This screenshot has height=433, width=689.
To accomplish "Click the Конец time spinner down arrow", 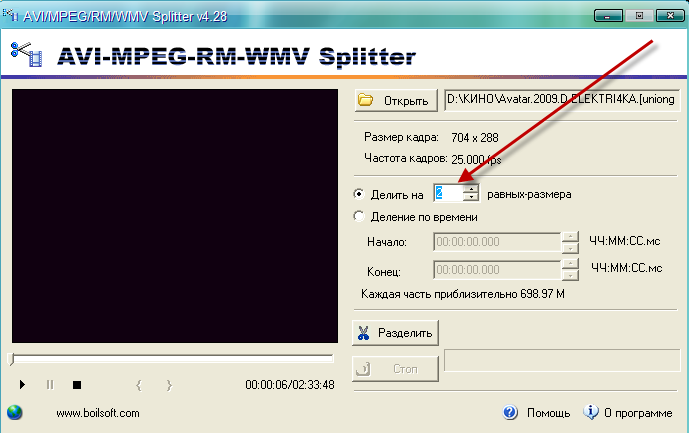I will tap(570, 276).
